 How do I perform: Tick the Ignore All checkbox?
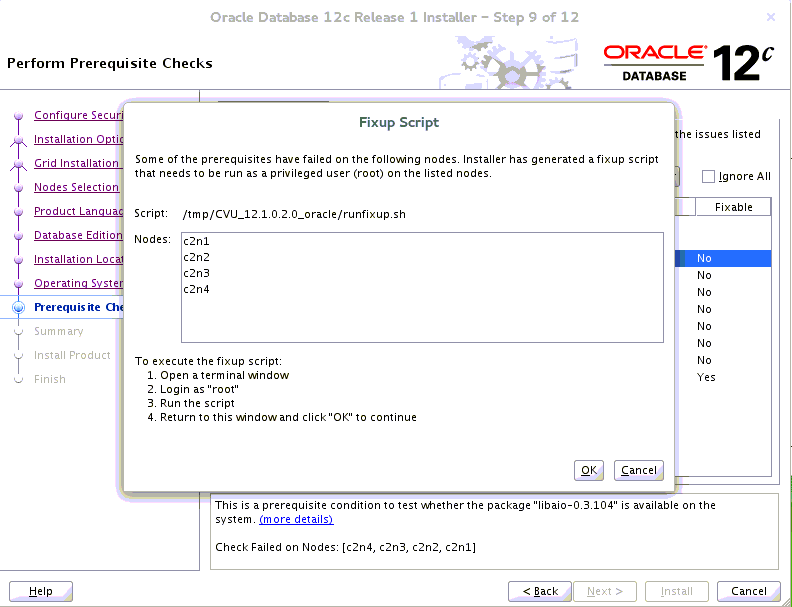(x=709, y=176)
